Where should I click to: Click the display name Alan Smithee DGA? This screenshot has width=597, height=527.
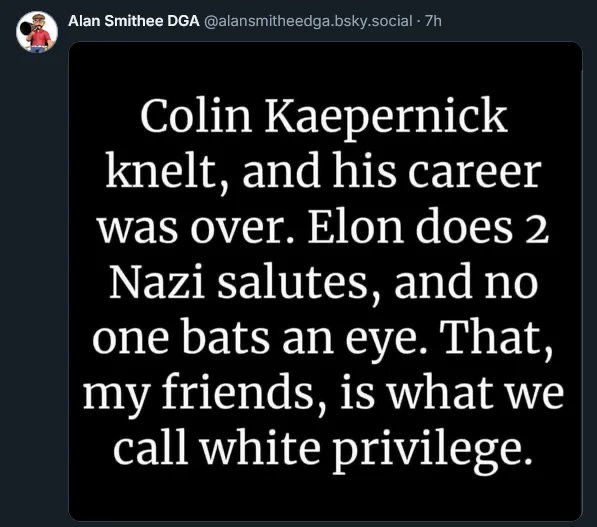[134, 21]
